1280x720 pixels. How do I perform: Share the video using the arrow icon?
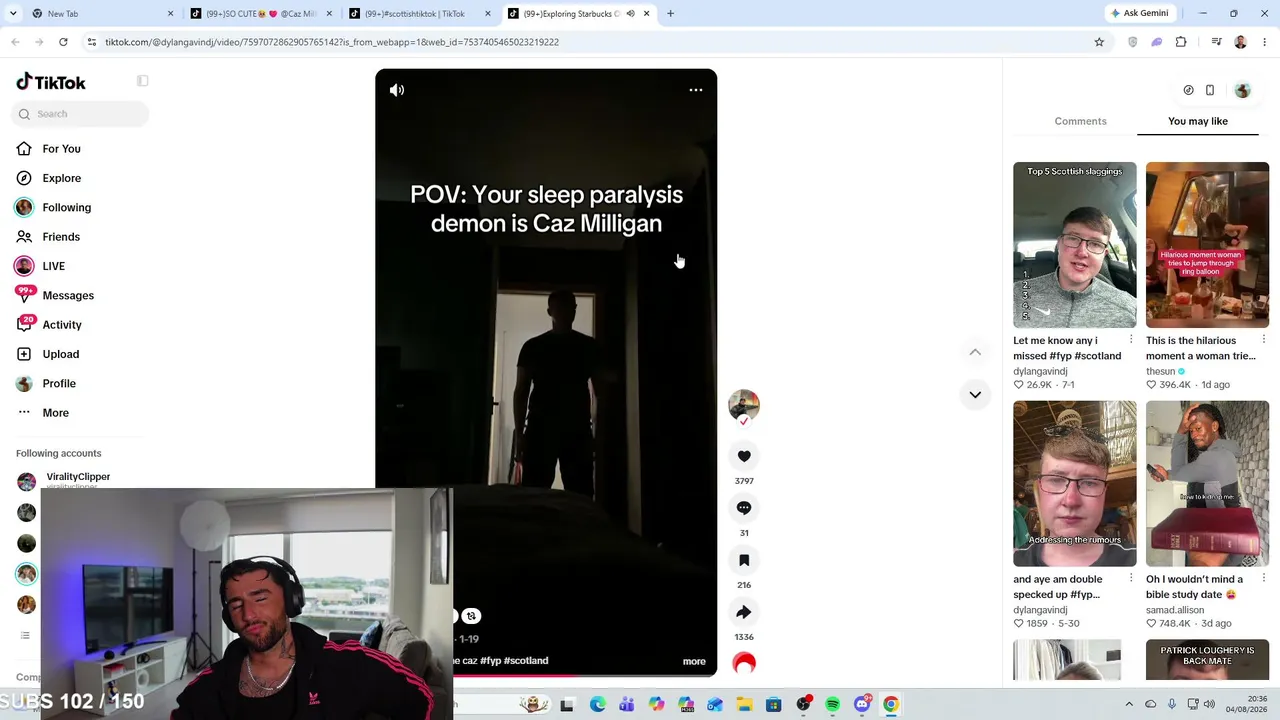coord(744,612)
